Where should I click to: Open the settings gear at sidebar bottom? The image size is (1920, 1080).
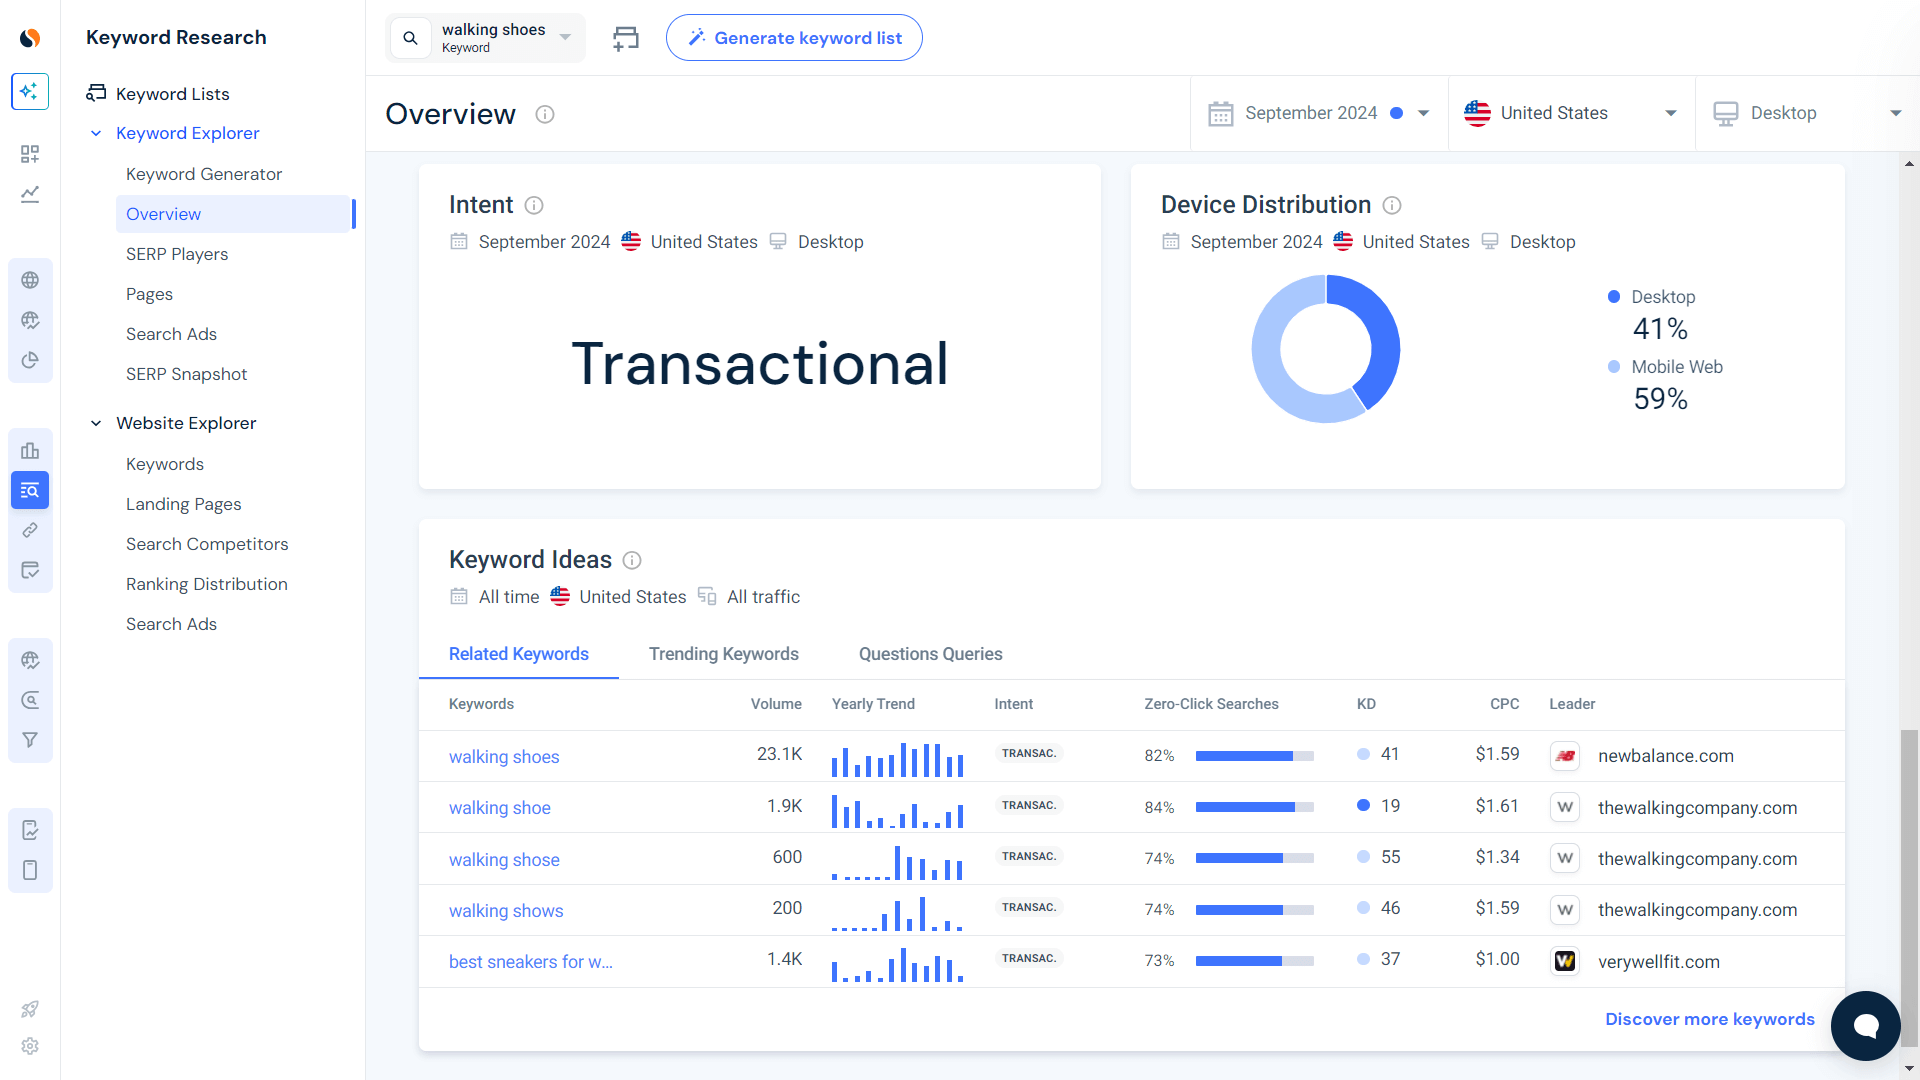pyautogui.click(x=30, y=1046)
